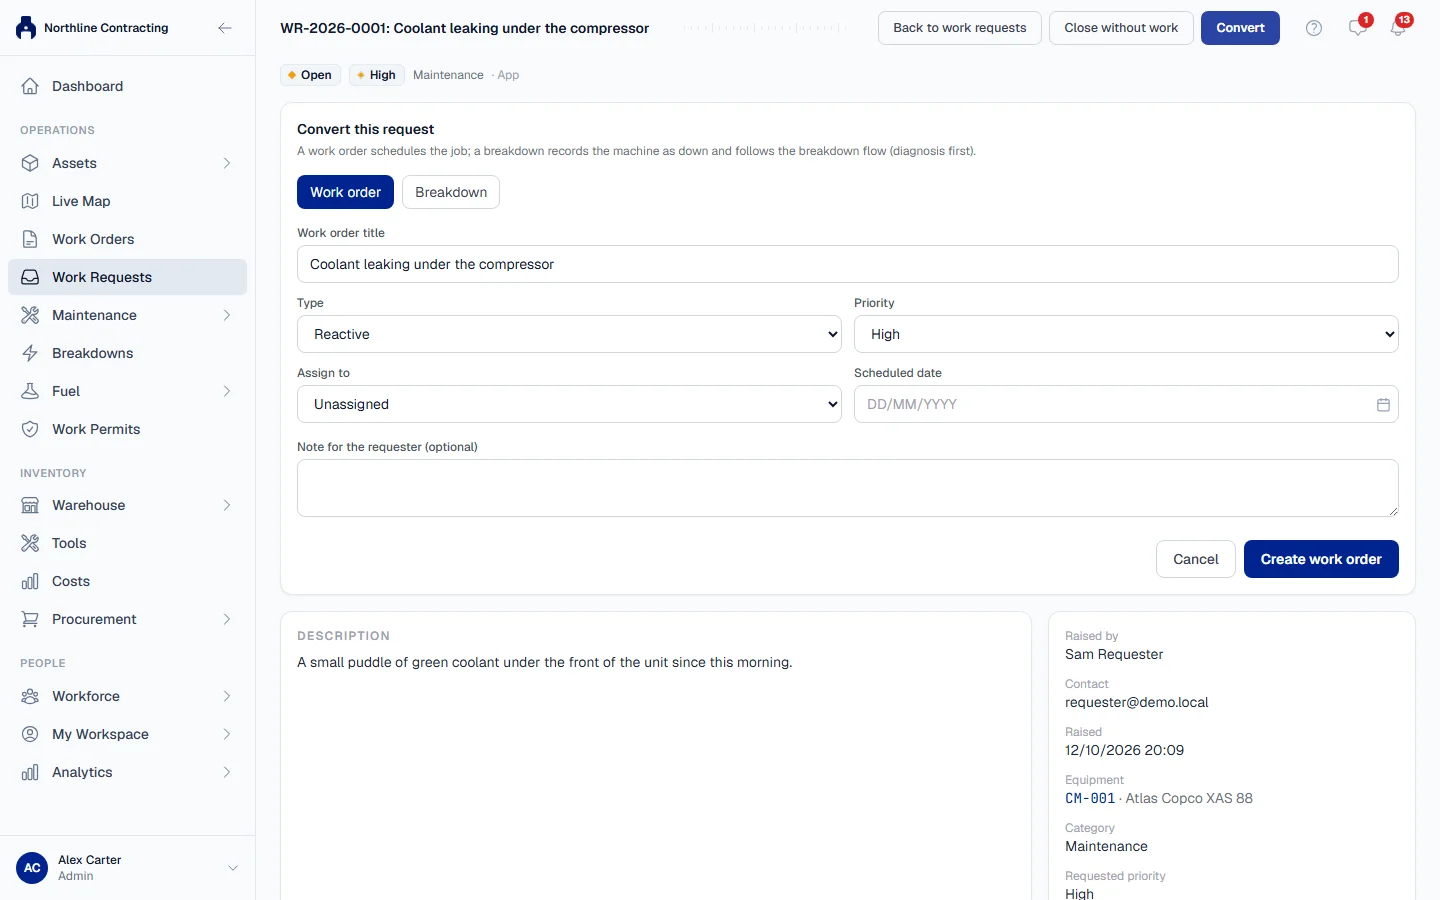
Task: Click the Work Requests inbox icon
Action: click(30, 277)
